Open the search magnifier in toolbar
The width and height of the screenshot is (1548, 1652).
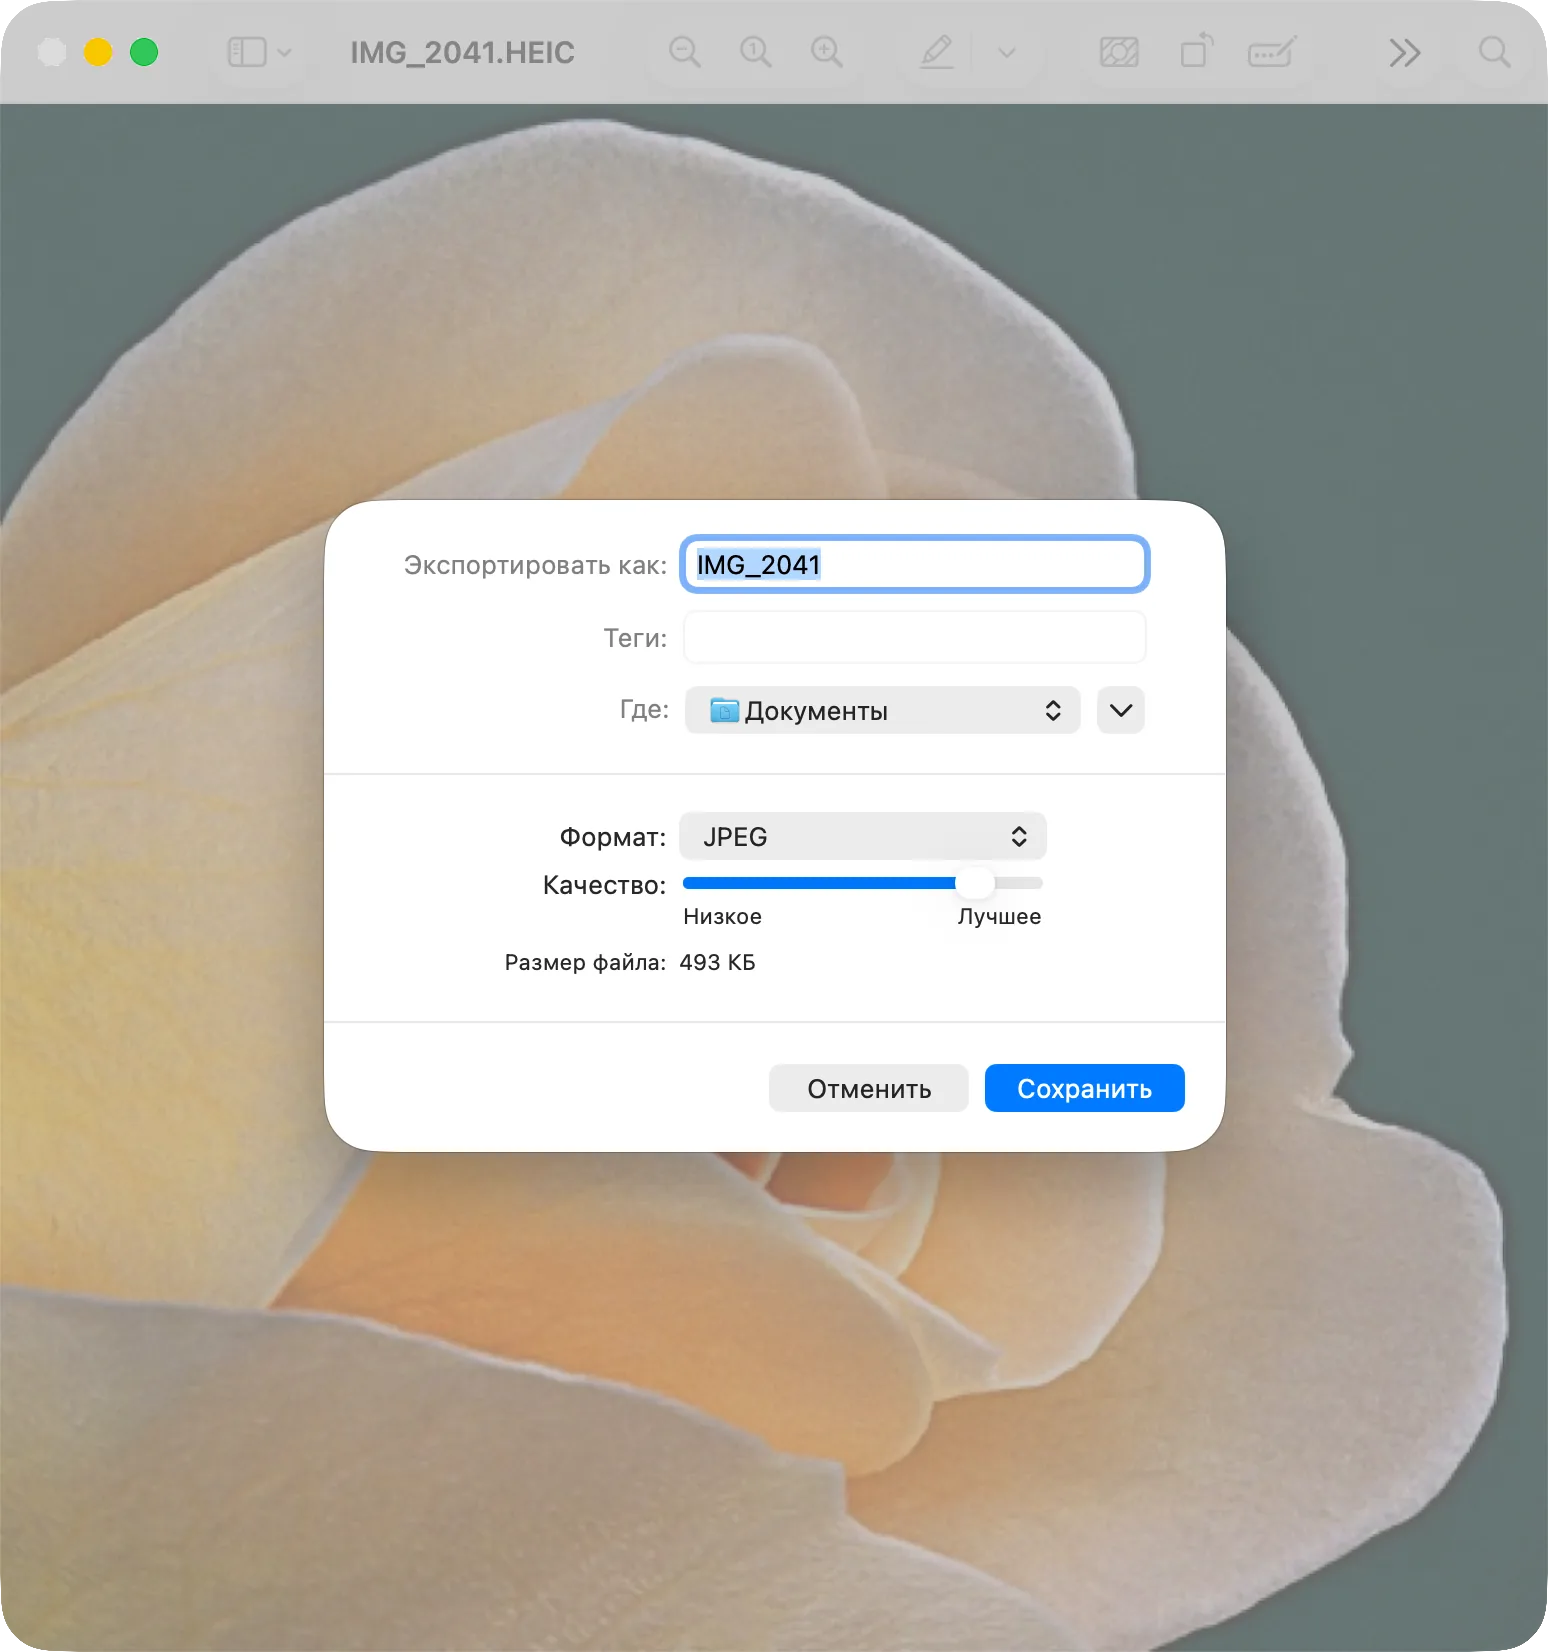1495,52
